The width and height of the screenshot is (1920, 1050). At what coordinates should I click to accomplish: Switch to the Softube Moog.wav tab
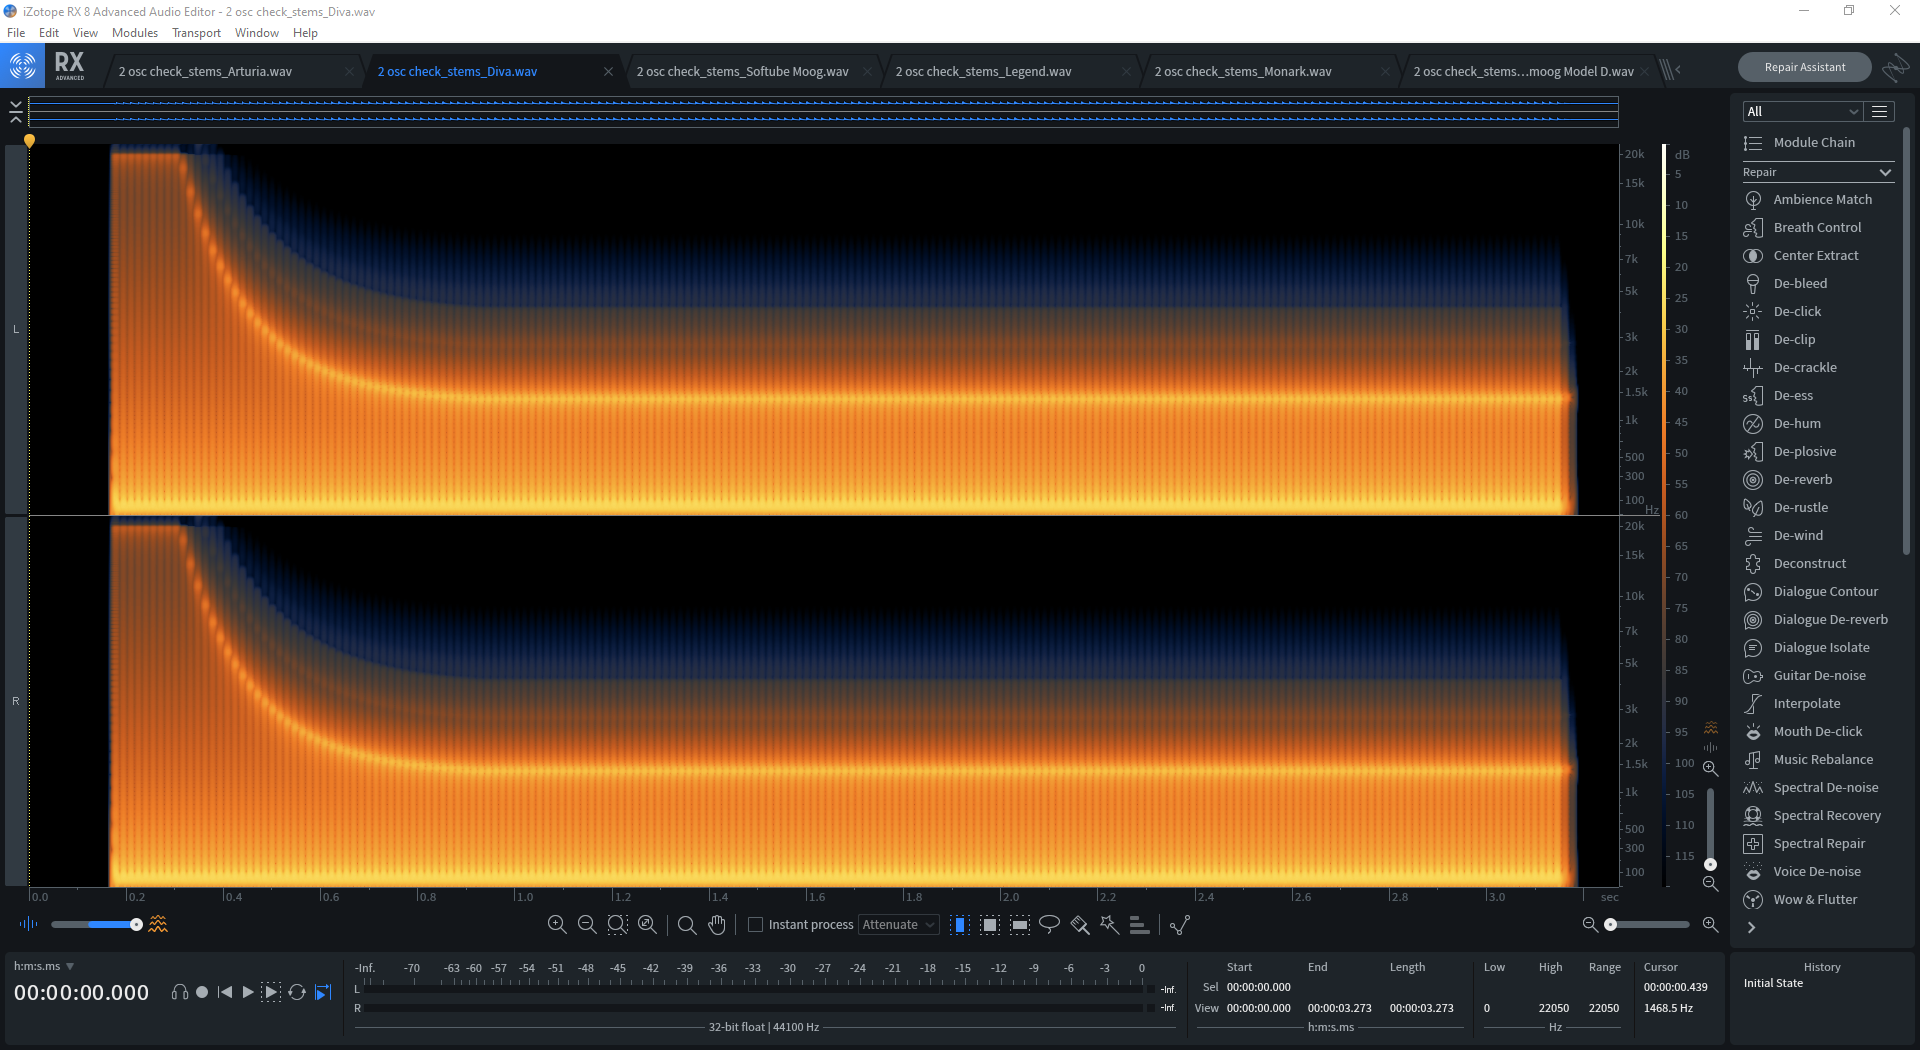pyautogui.click(x=742, y=71)
